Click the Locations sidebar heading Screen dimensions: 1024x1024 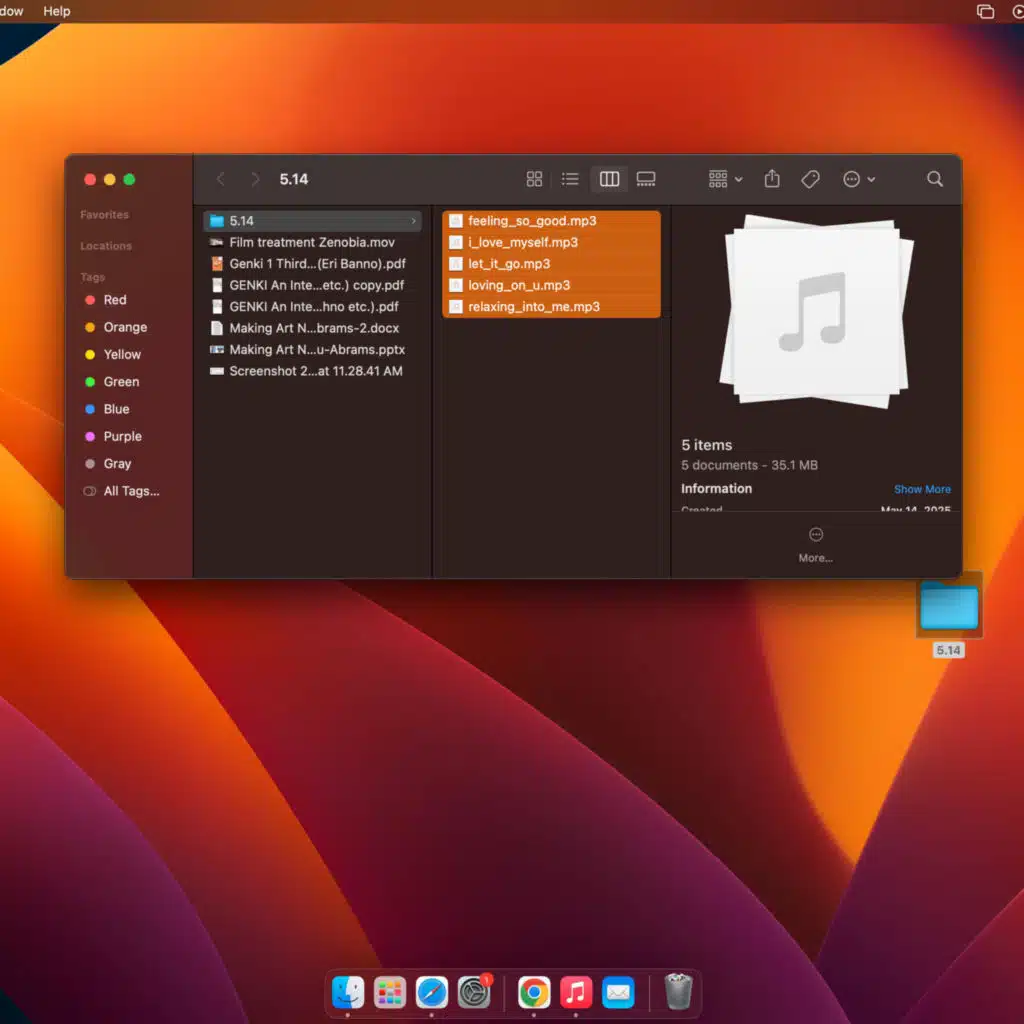tap(106, 246)
